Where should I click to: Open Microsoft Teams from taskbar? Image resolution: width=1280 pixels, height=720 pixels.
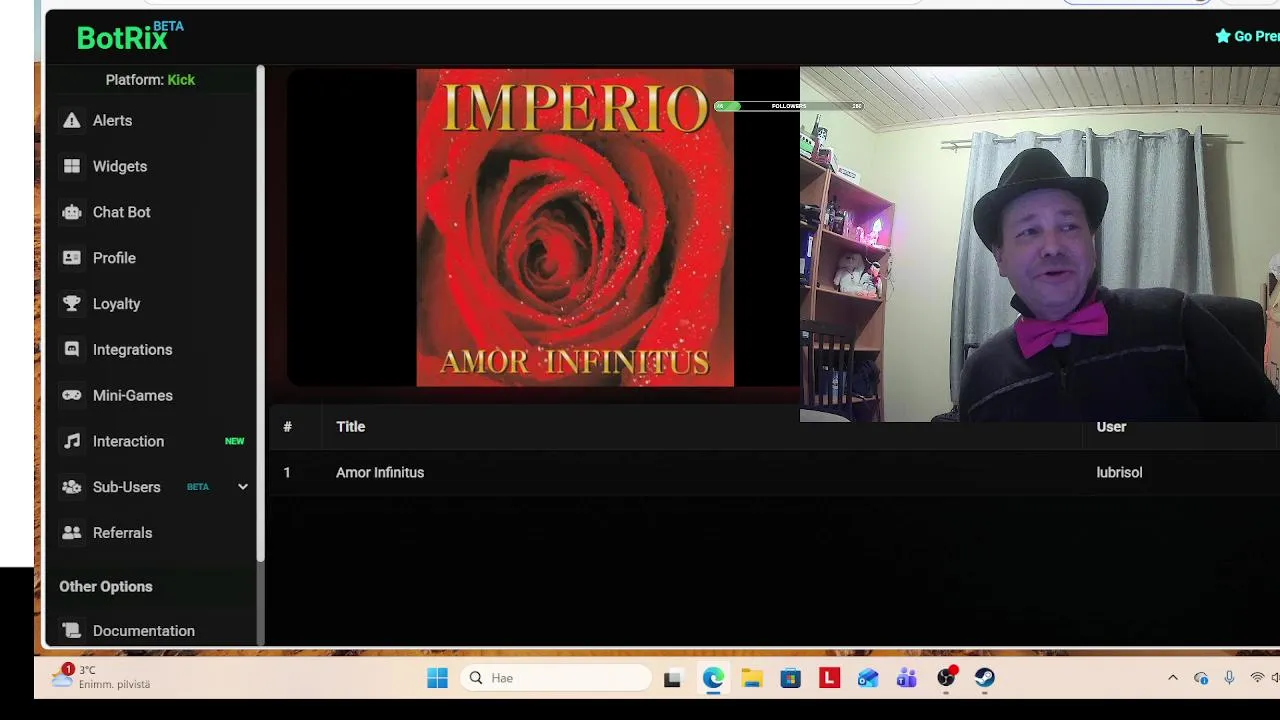pyautogui.click(x=907, y=678)
